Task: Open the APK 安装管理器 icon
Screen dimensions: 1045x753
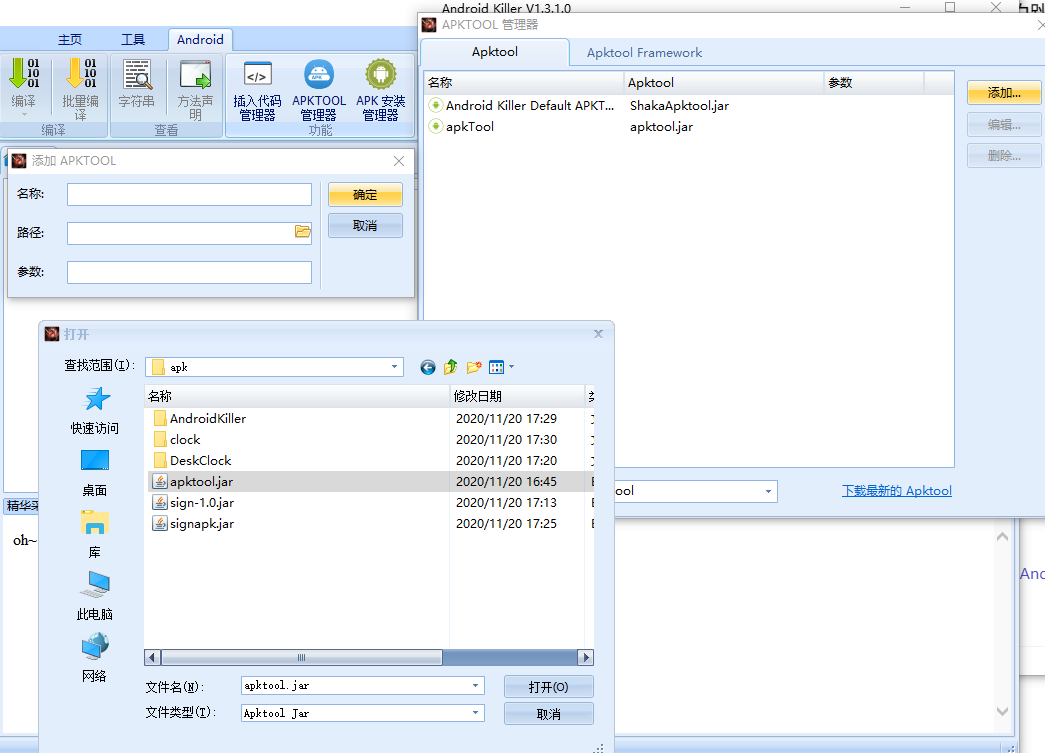Action: (x=381, y=90)
